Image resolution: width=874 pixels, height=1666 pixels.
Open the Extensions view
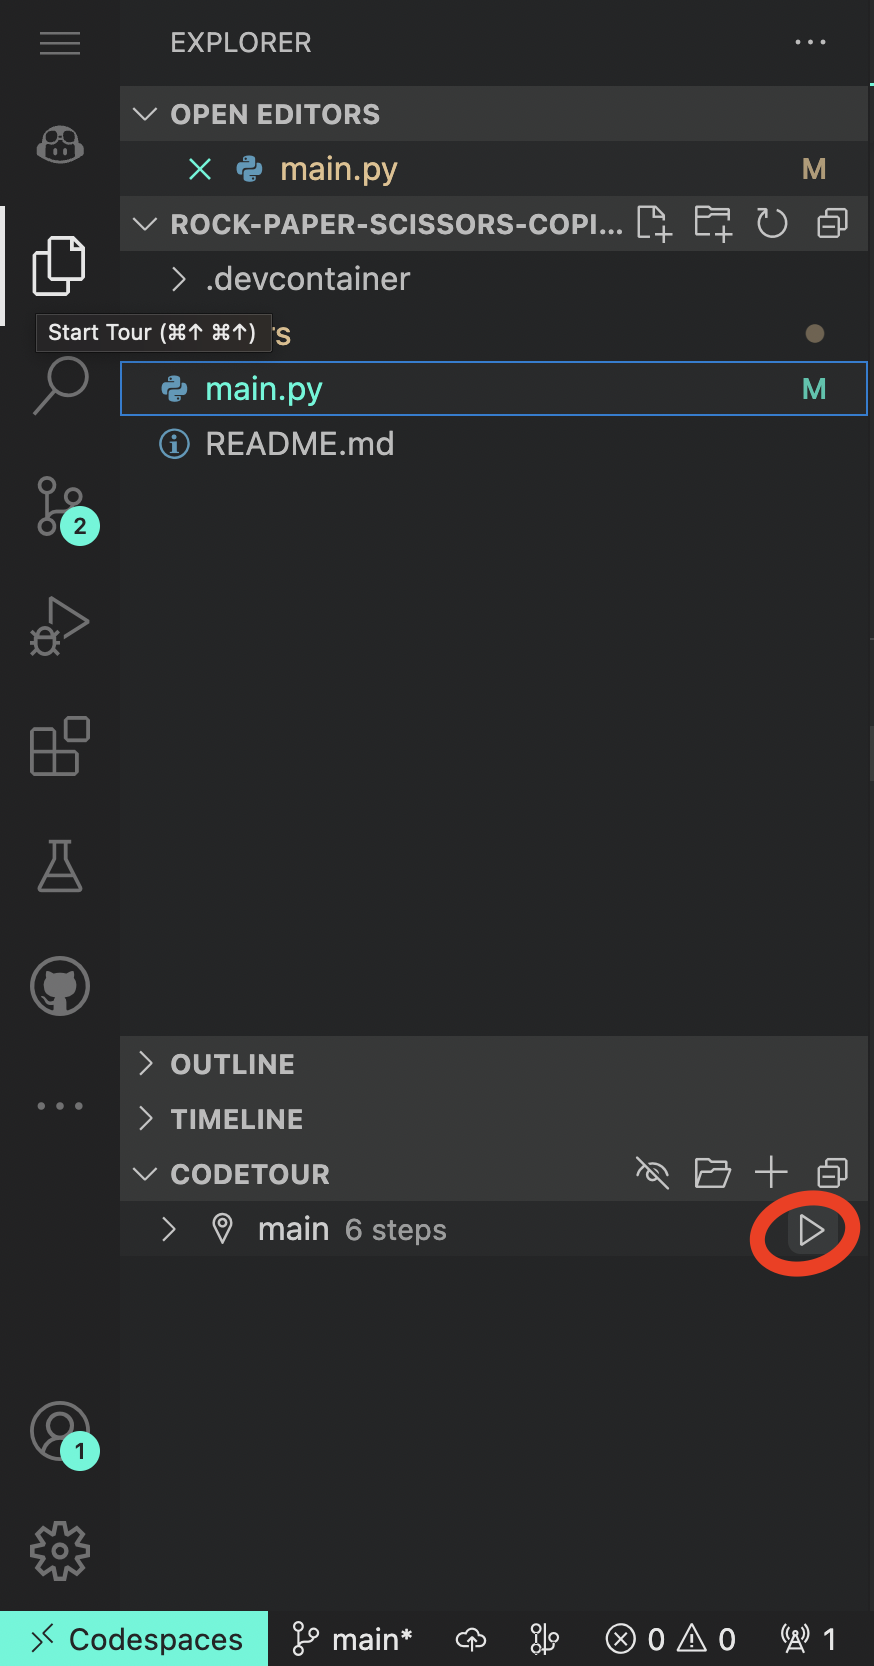point(59,746)
